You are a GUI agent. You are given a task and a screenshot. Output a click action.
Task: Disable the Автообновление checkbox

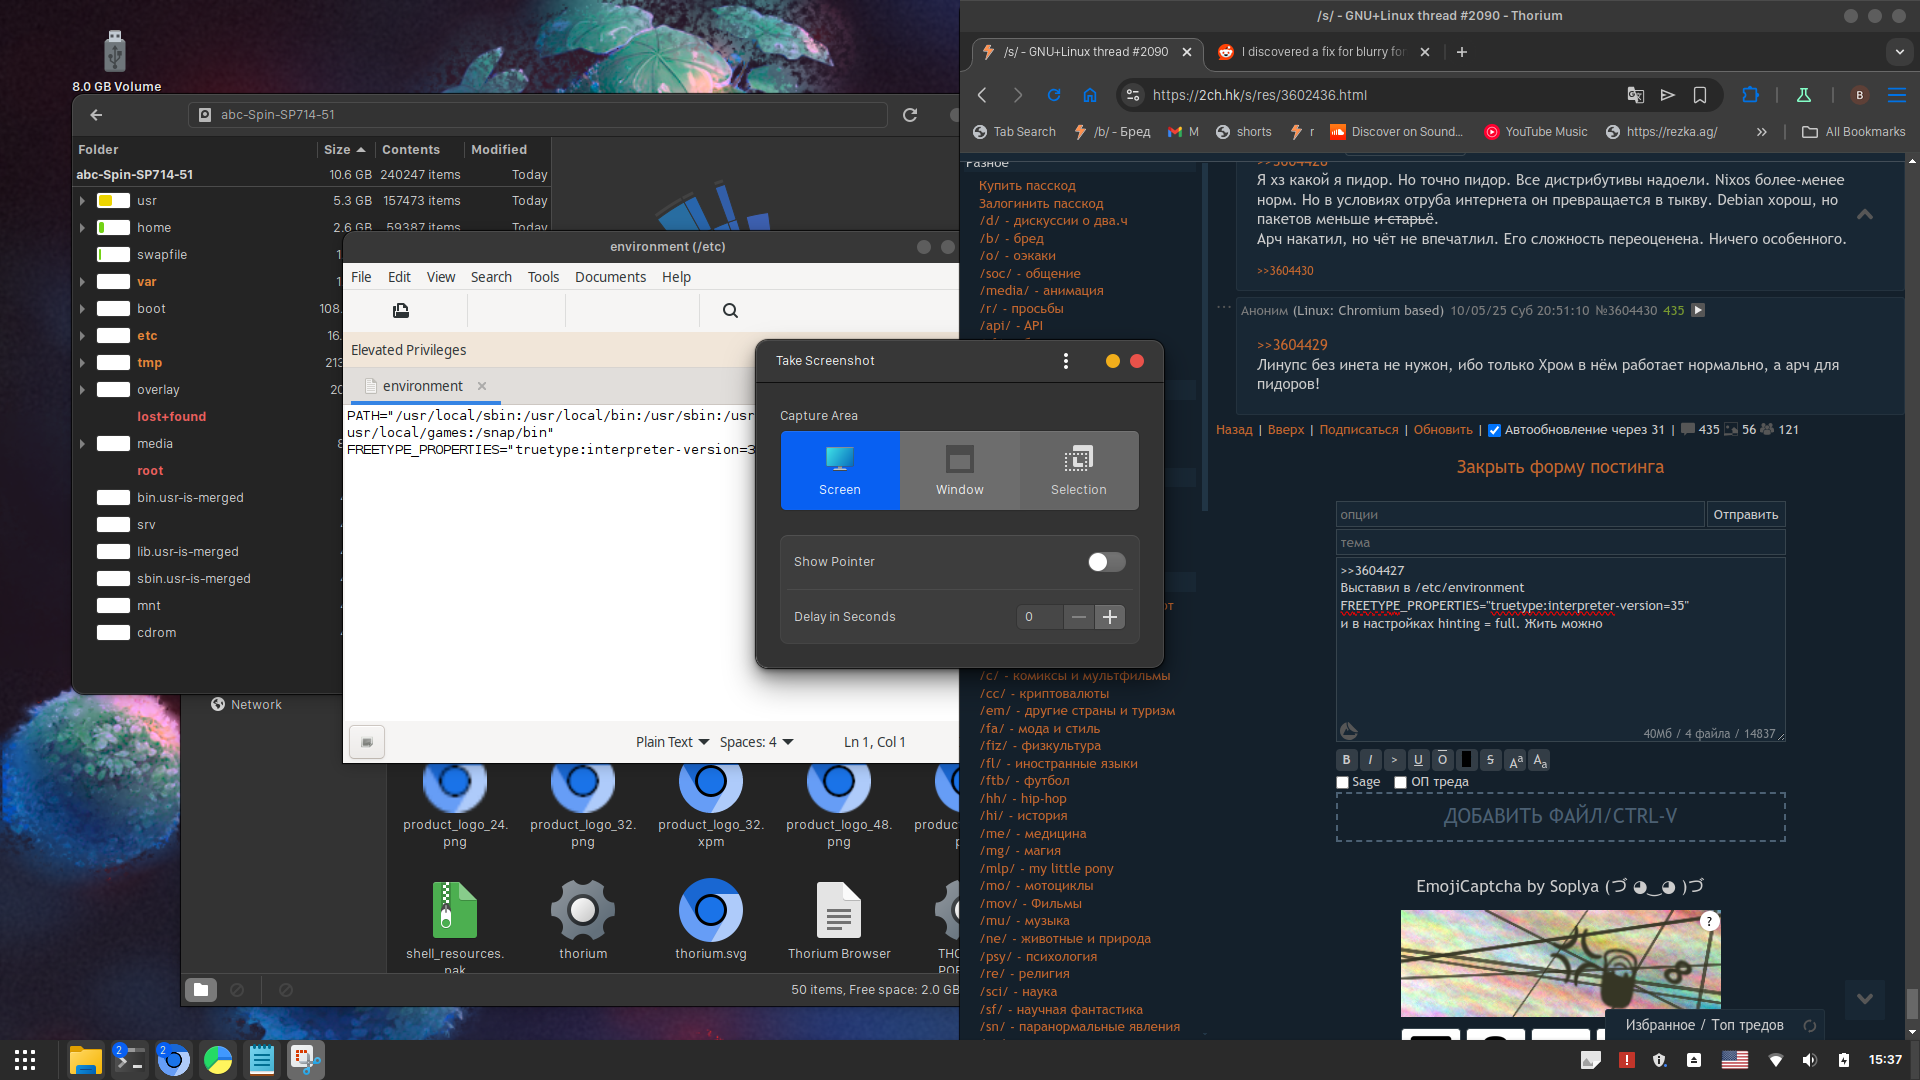(x=1494, y=430)
